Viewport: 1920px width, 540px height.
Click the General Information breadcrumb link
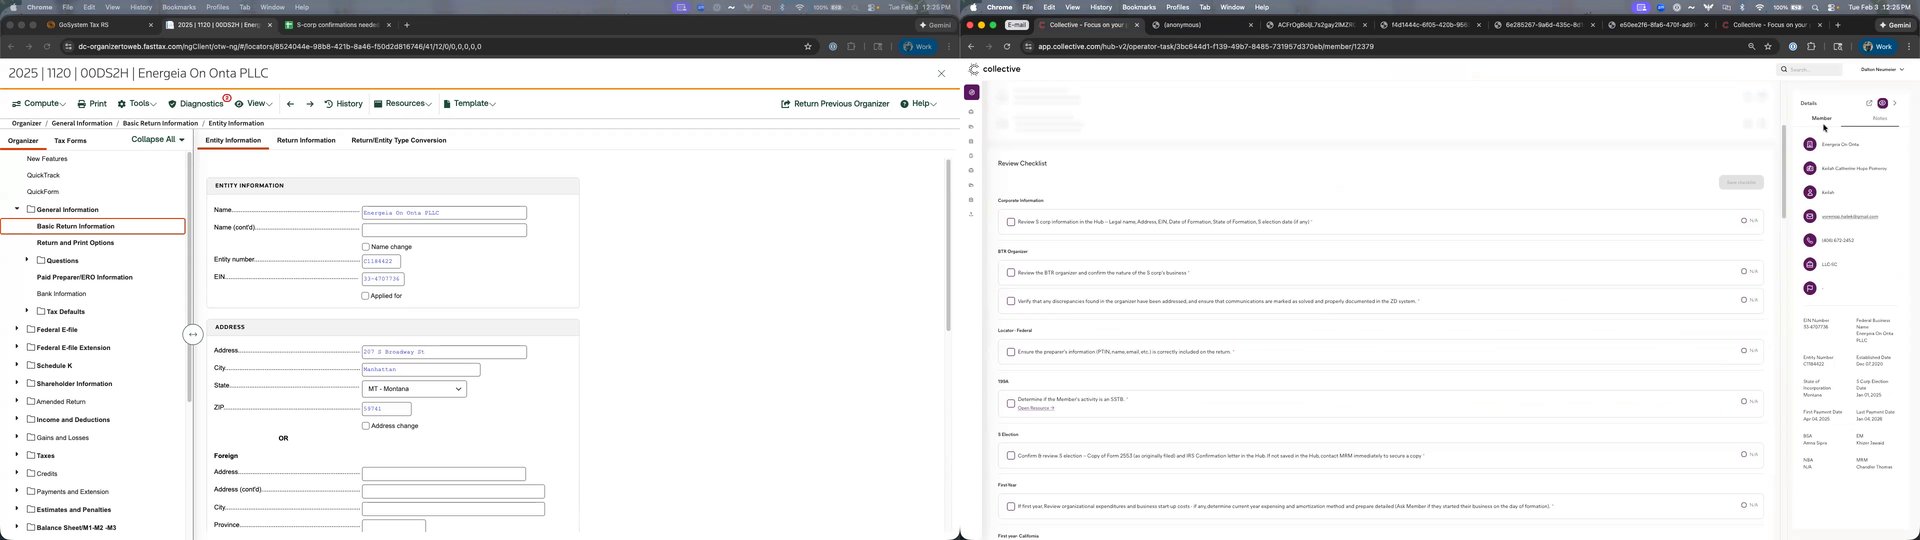coord(82,123)
